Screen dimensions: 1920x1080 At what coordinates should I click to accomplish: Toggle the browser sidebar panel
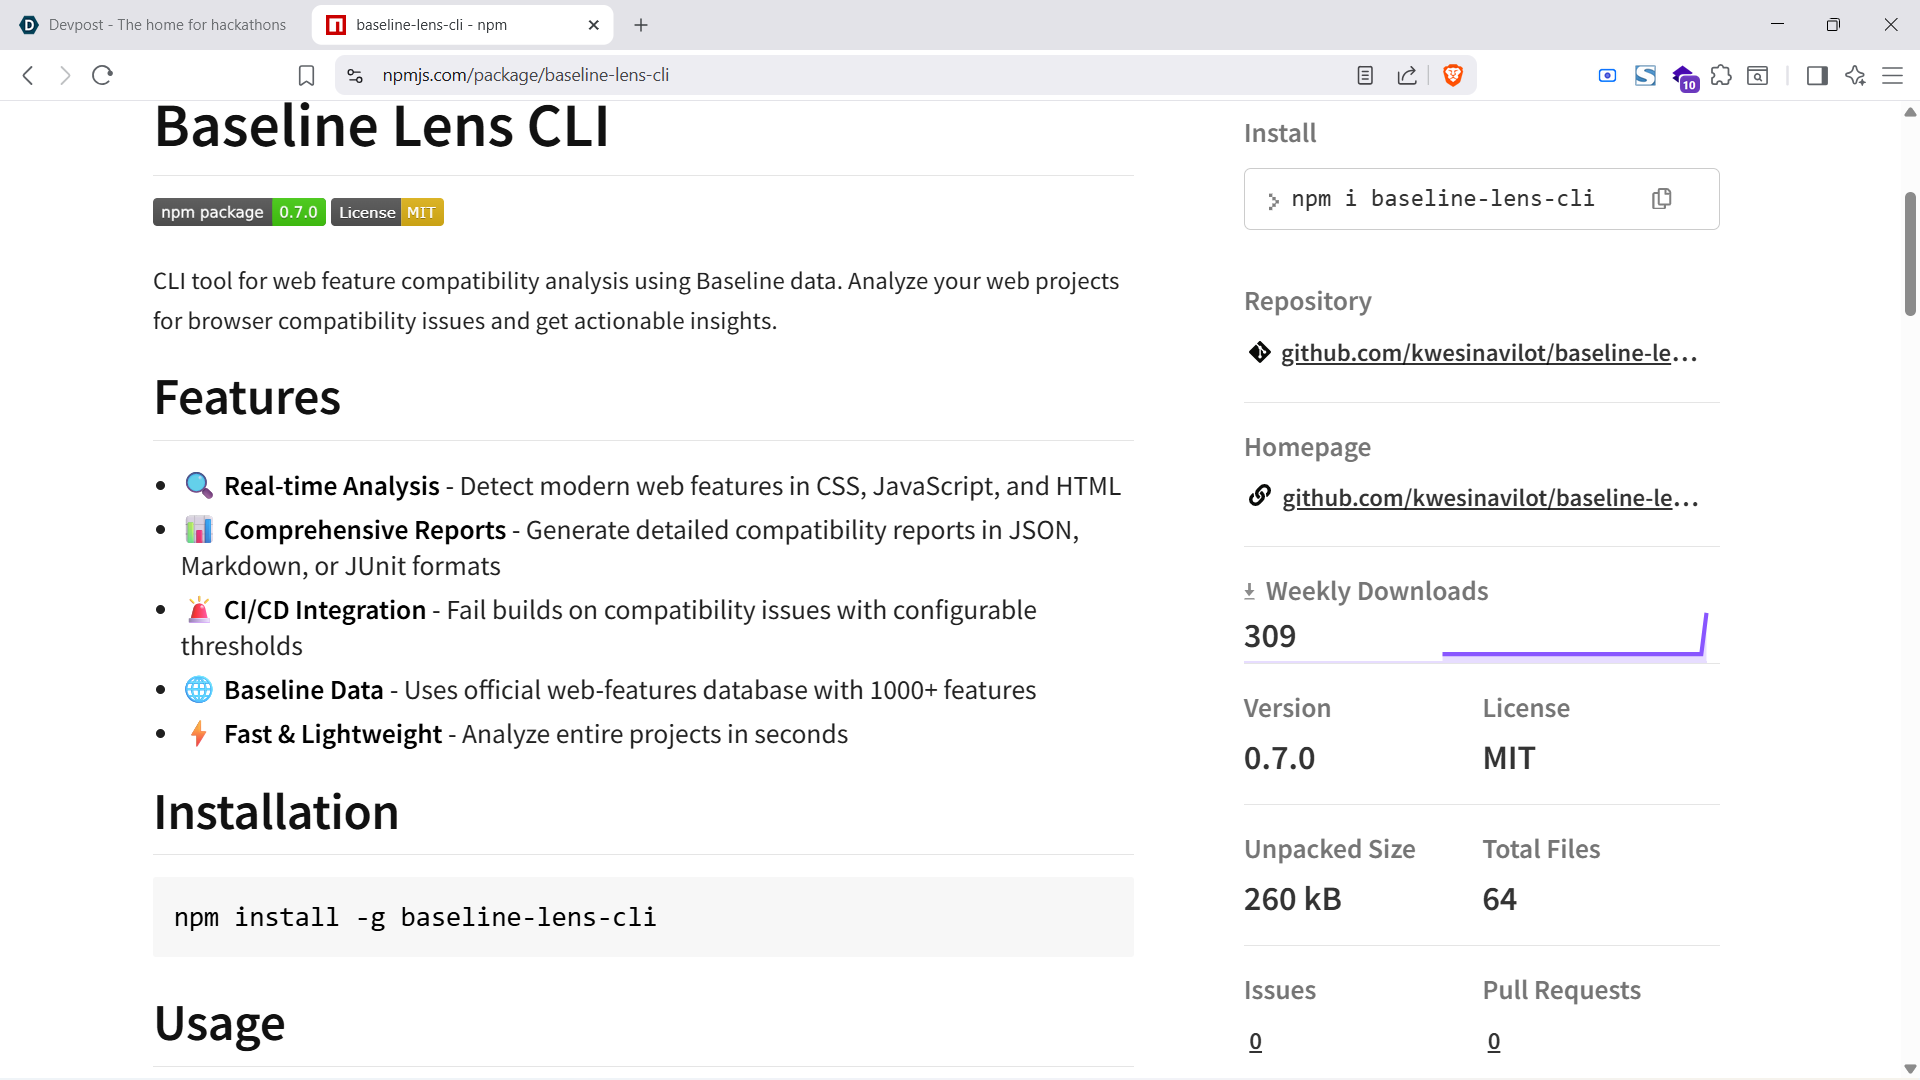pos(1817,75)
